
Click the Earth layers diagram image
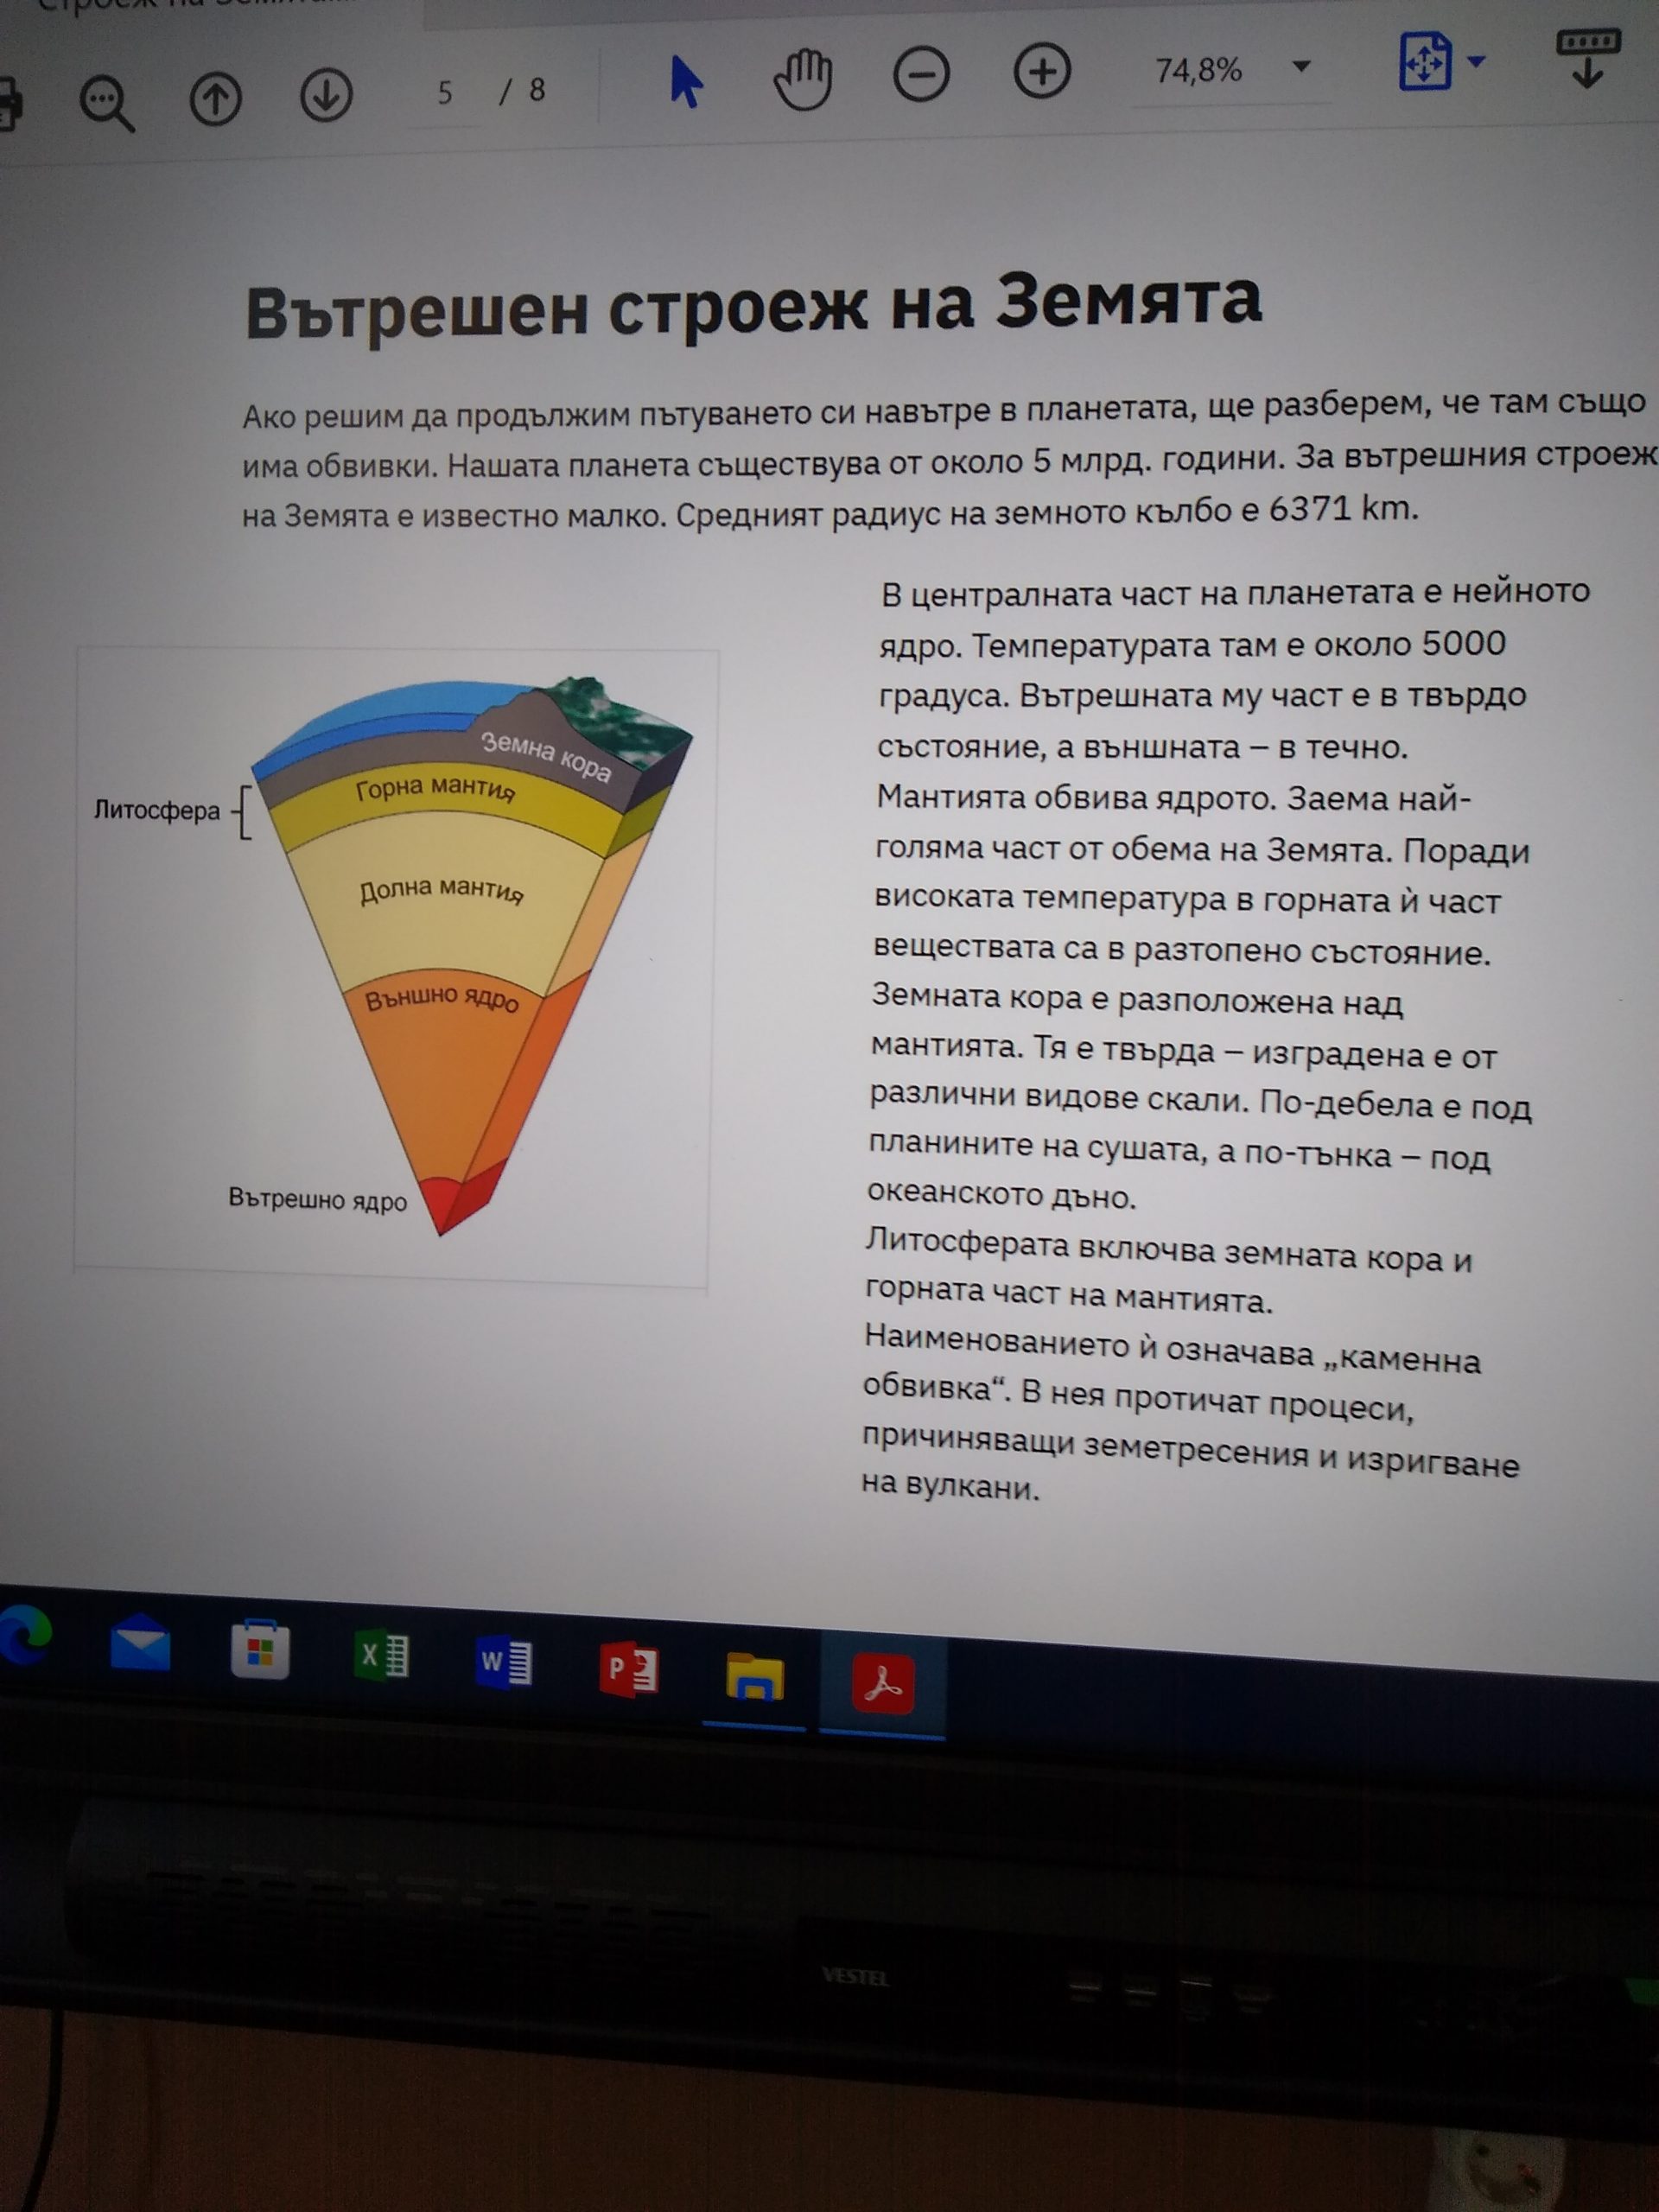click(x=395, y=966)
